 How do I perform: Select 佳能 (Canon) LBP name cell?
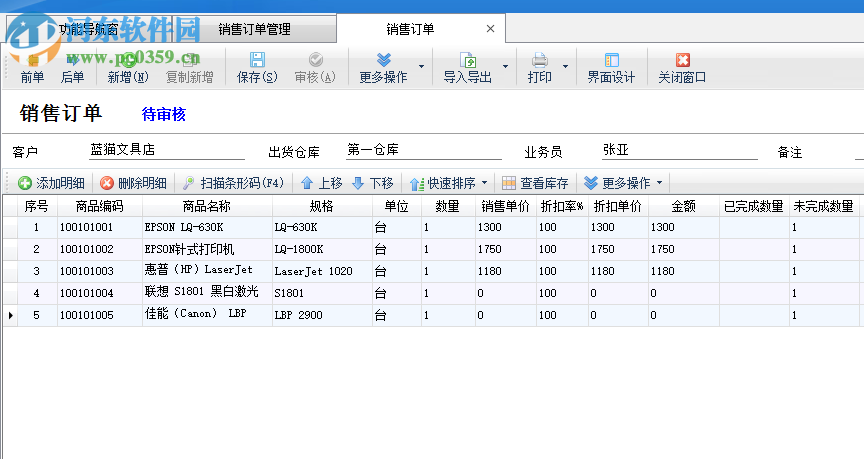click(207, 315)
